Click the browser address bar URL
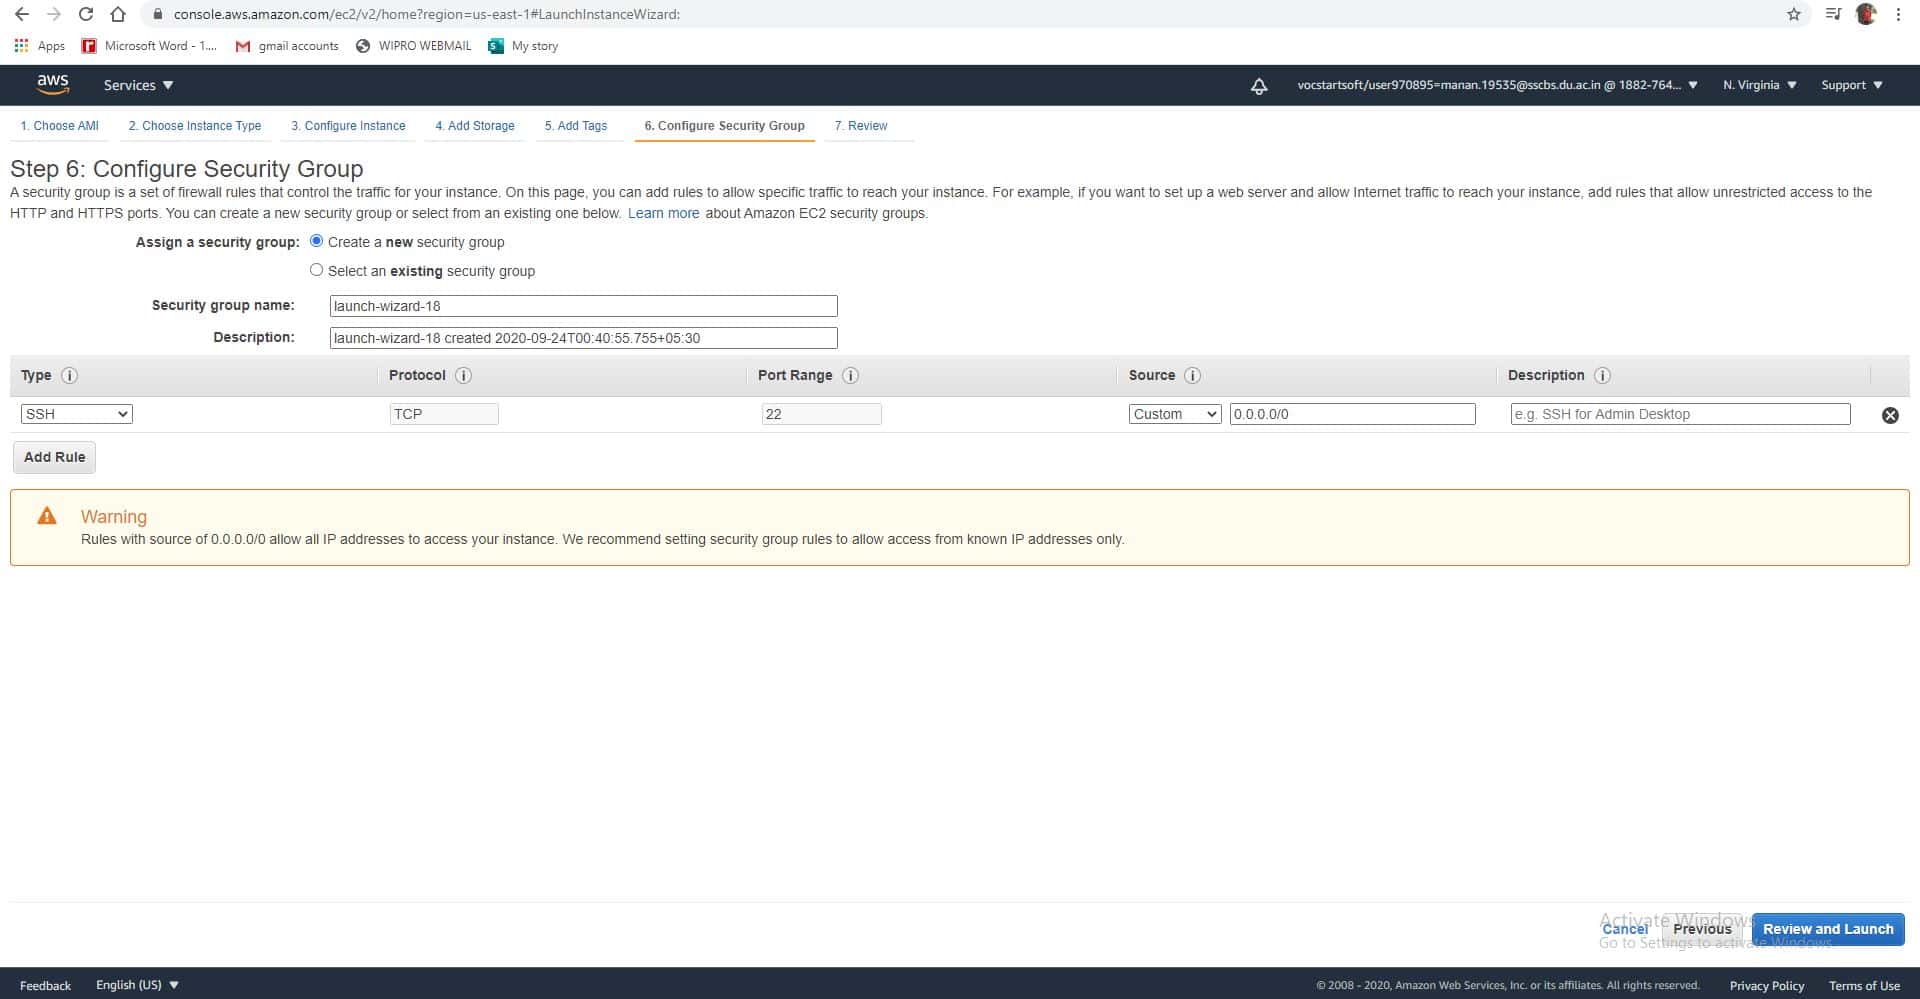Image resolution: width=1920 pixels, height=999 pixels. click(427, 14)
